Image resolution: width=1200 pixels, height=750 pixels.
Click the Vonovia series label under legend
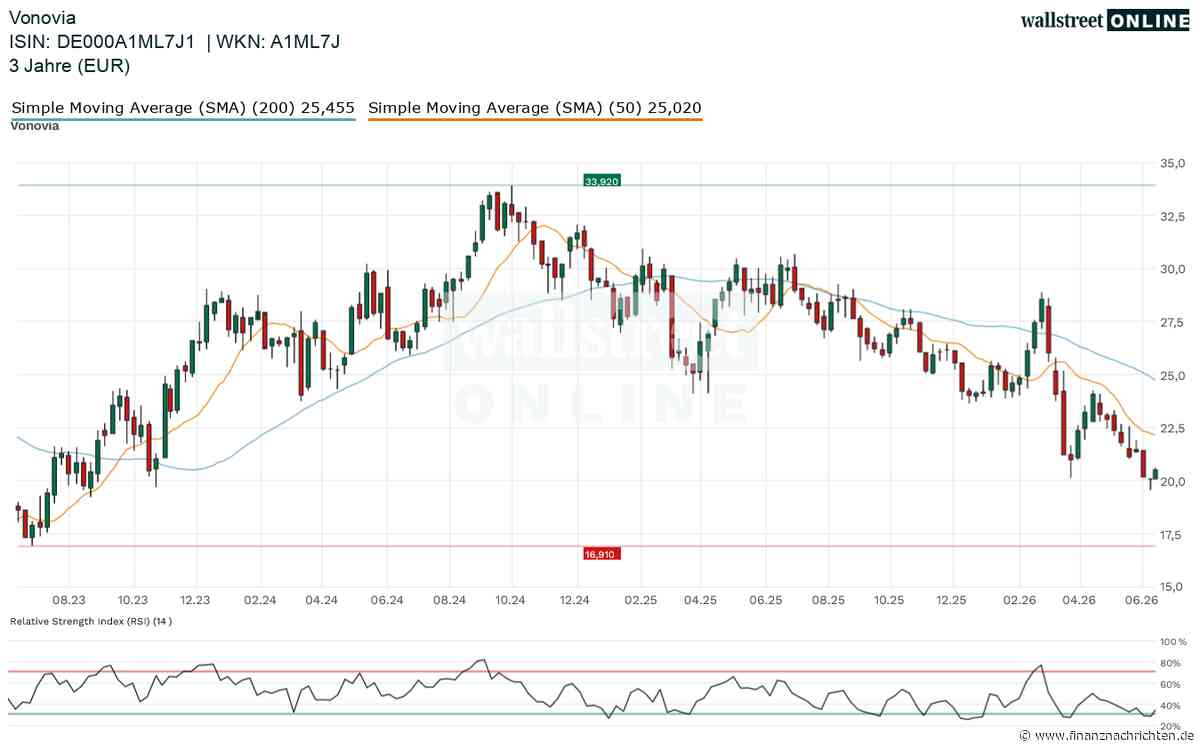[x=35, y=126]
